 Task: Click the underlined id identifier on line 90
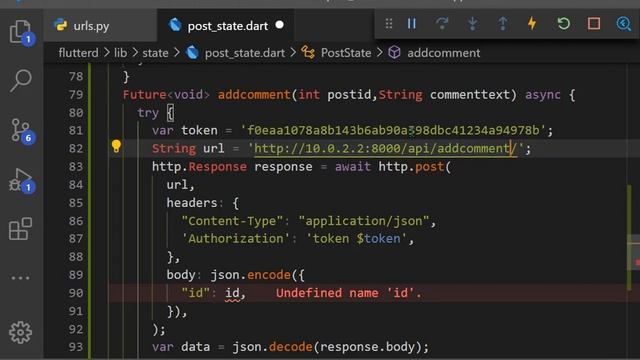click(x=232, y=293)
